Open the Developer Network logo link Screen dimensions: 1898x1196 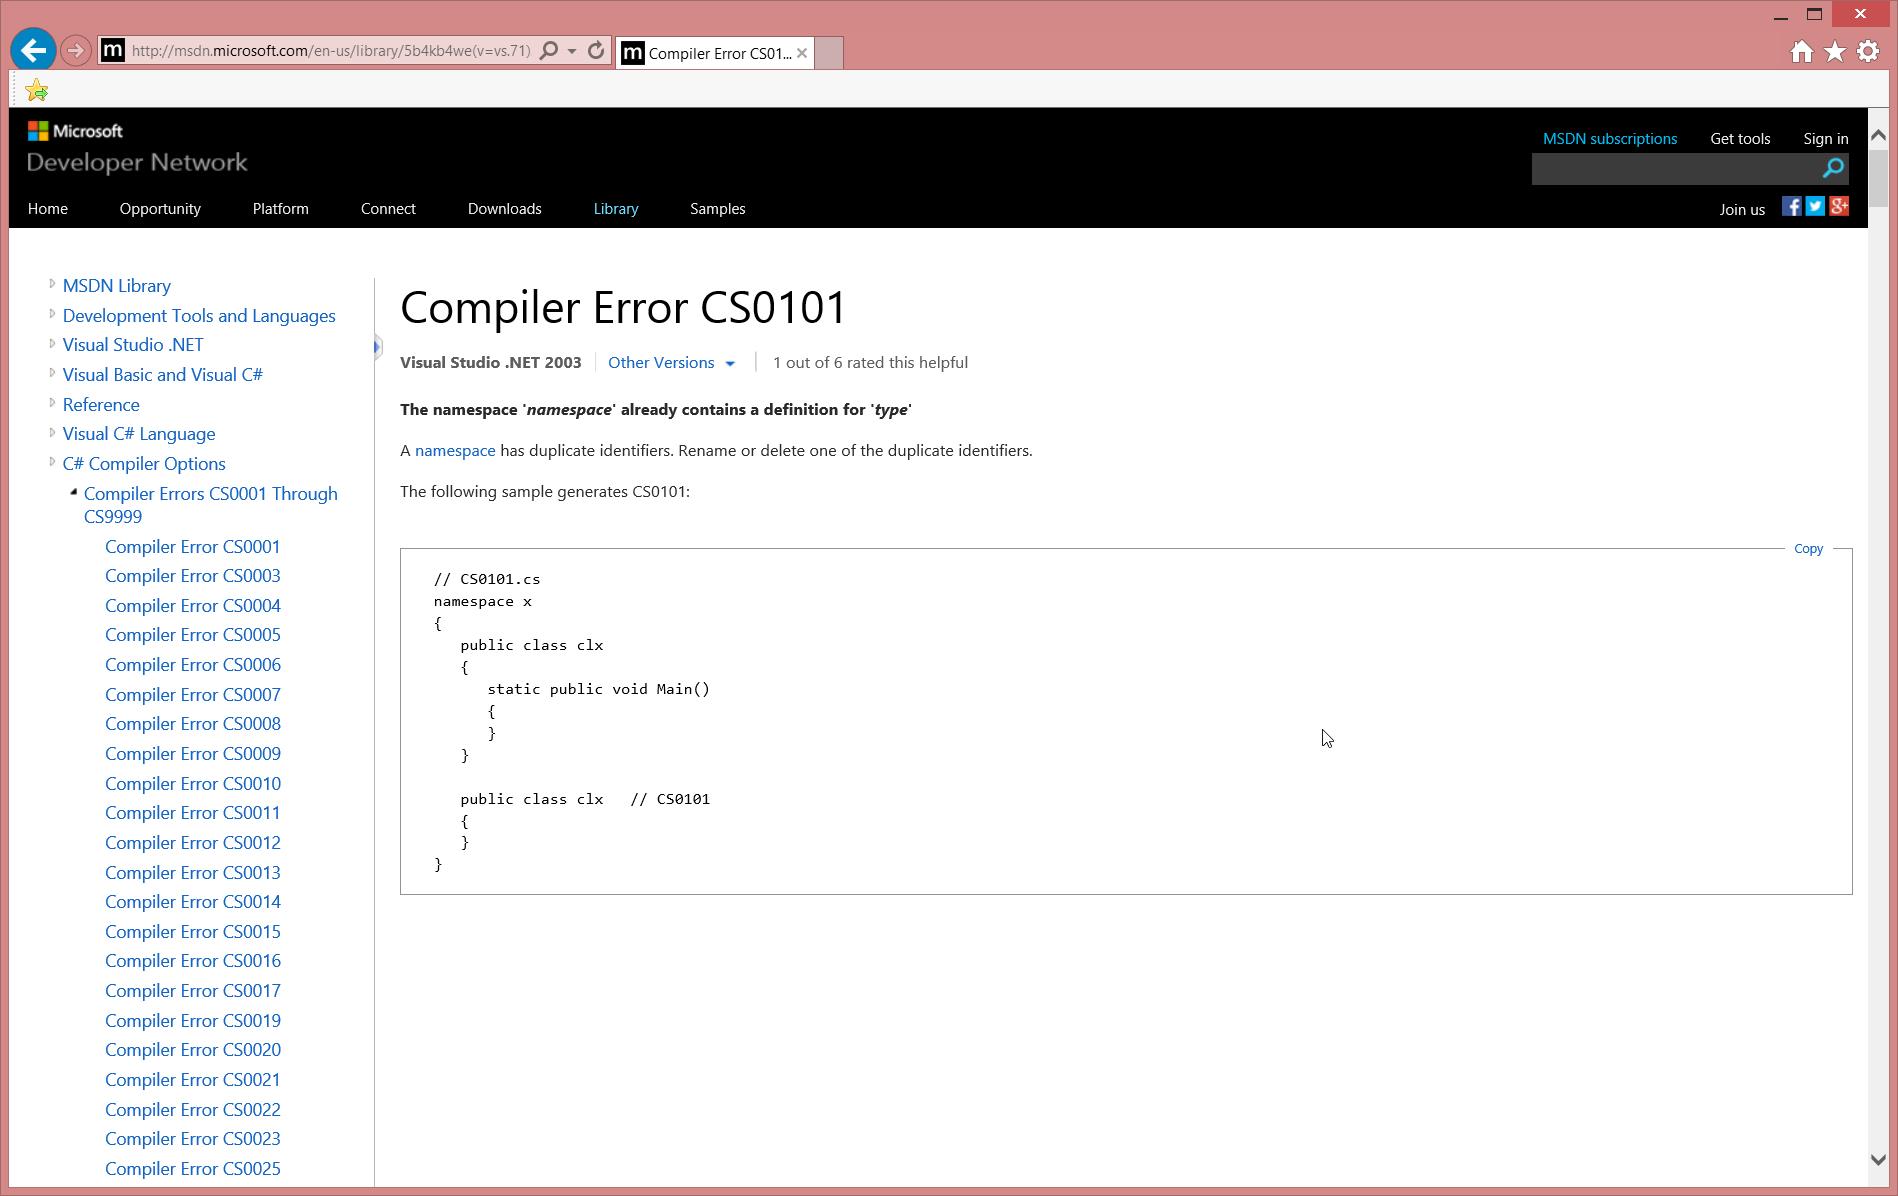[137, 162]
